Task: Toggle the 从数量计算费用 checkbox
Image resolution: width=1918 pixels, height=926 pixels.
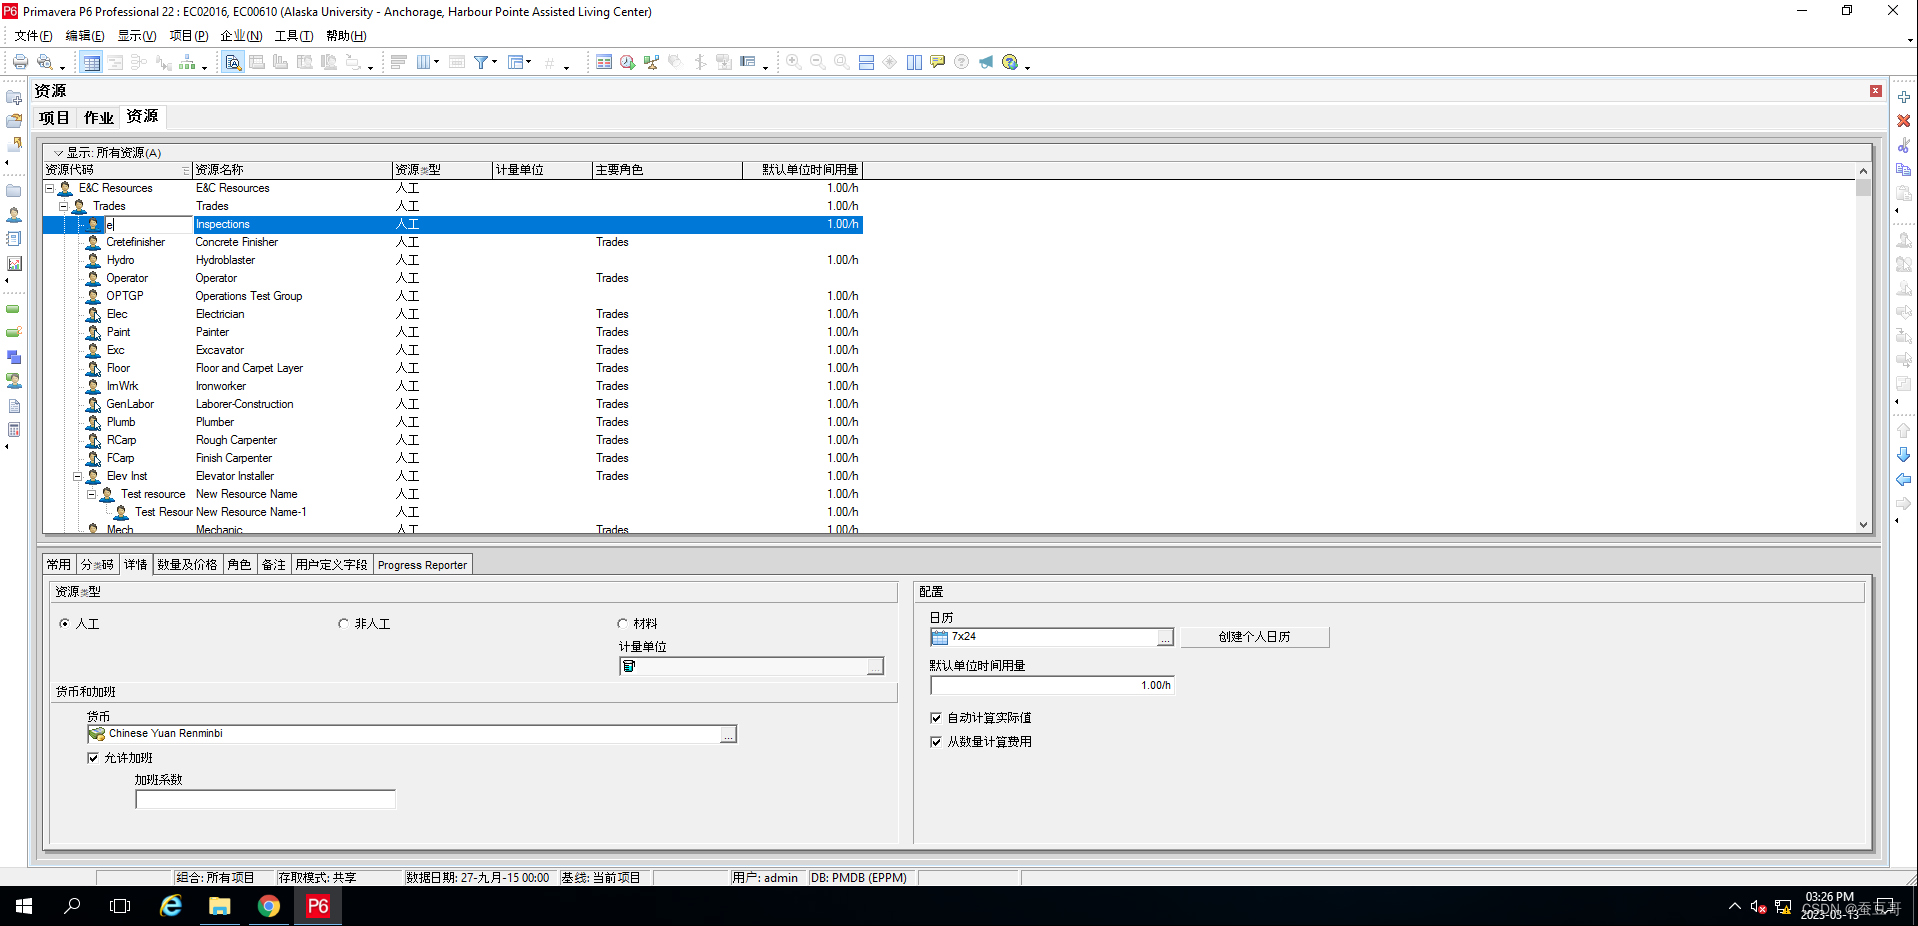Action: click(x=936, y=742)
